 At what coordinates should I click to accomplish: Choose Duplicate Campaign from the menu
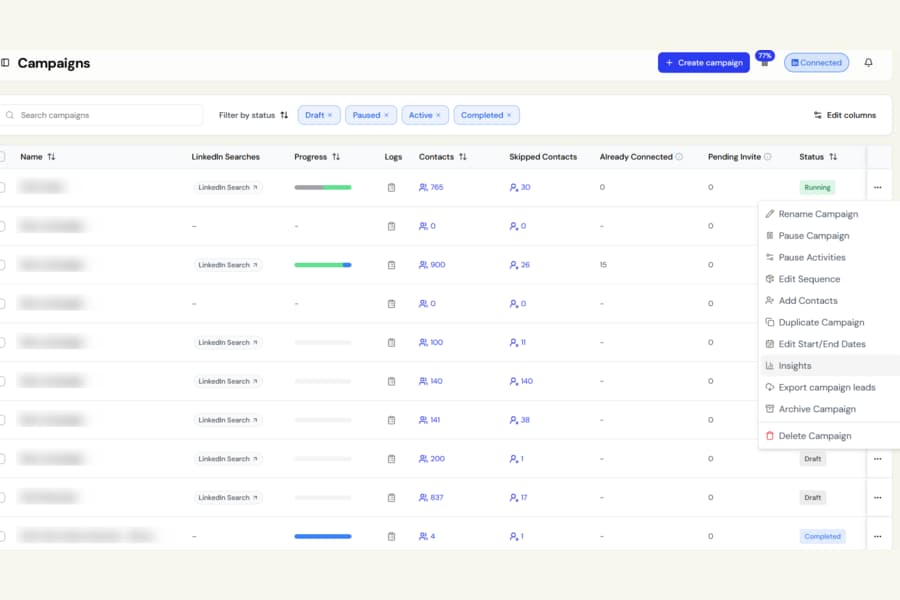point(829,322)
